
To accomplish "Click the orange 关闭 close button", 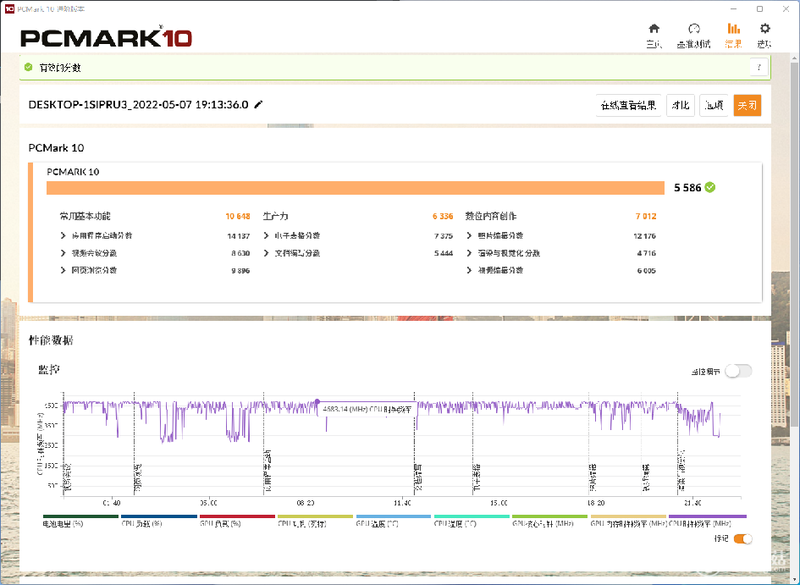I will pos(747,105).
